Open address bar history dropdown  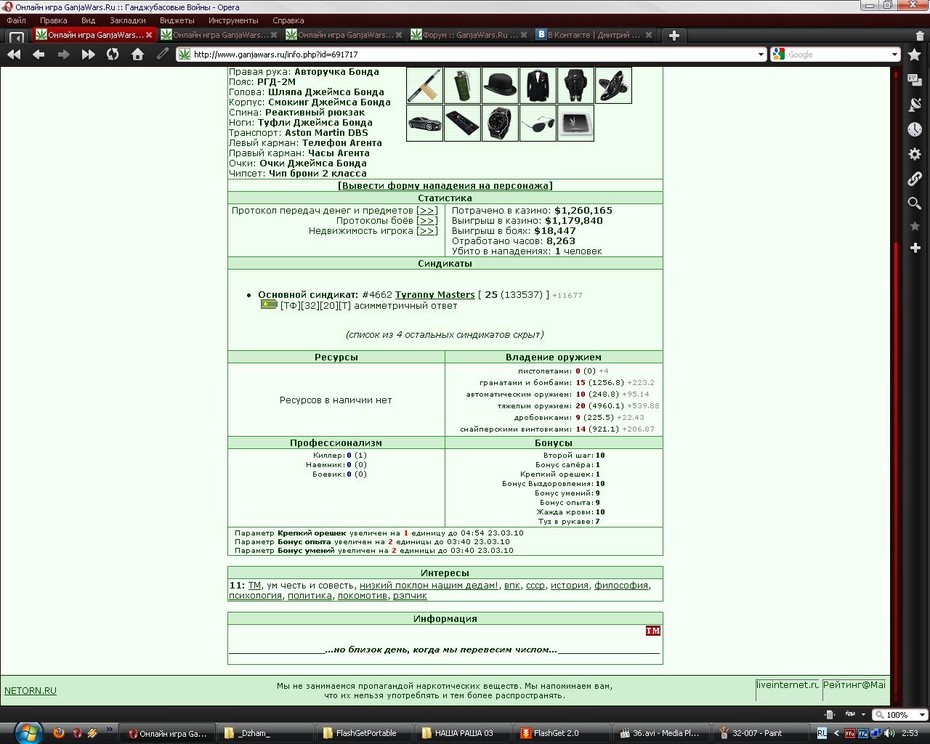tap(760, 55)
